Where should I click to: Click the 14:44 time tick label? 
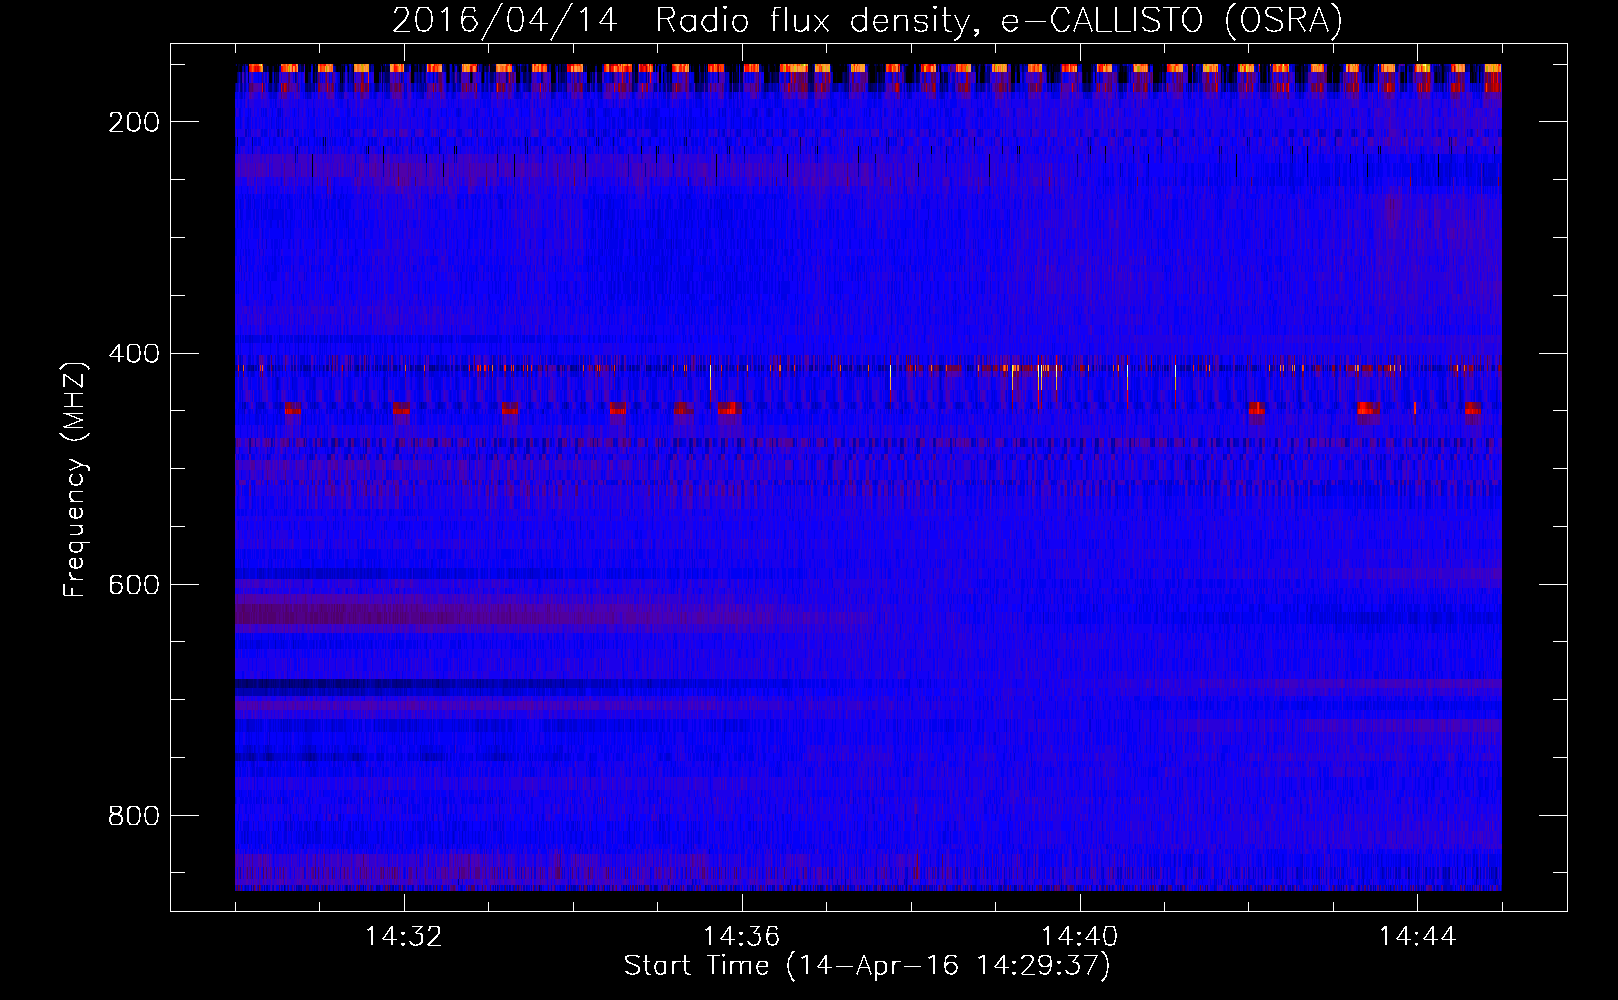(1418, 937)
